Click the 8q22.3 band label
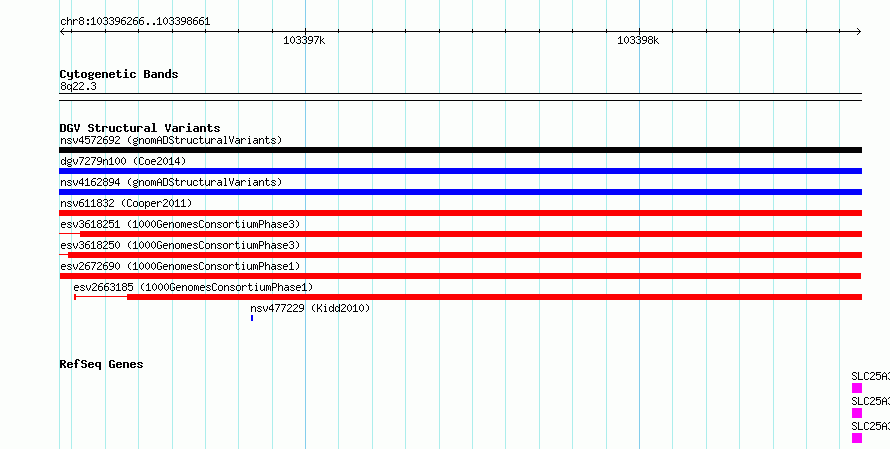The image size is (890, 449). coord(78,86)
